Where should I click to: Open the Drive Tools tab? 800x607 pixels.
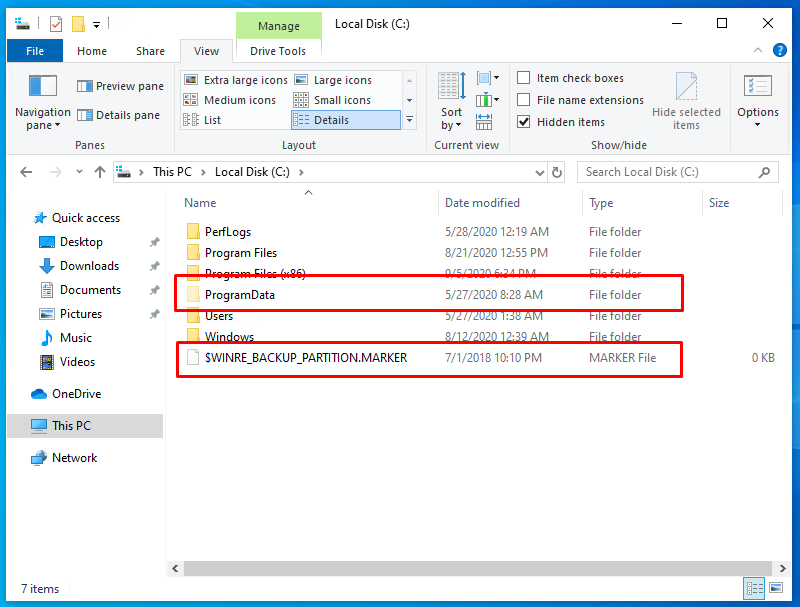click(278, 51)
